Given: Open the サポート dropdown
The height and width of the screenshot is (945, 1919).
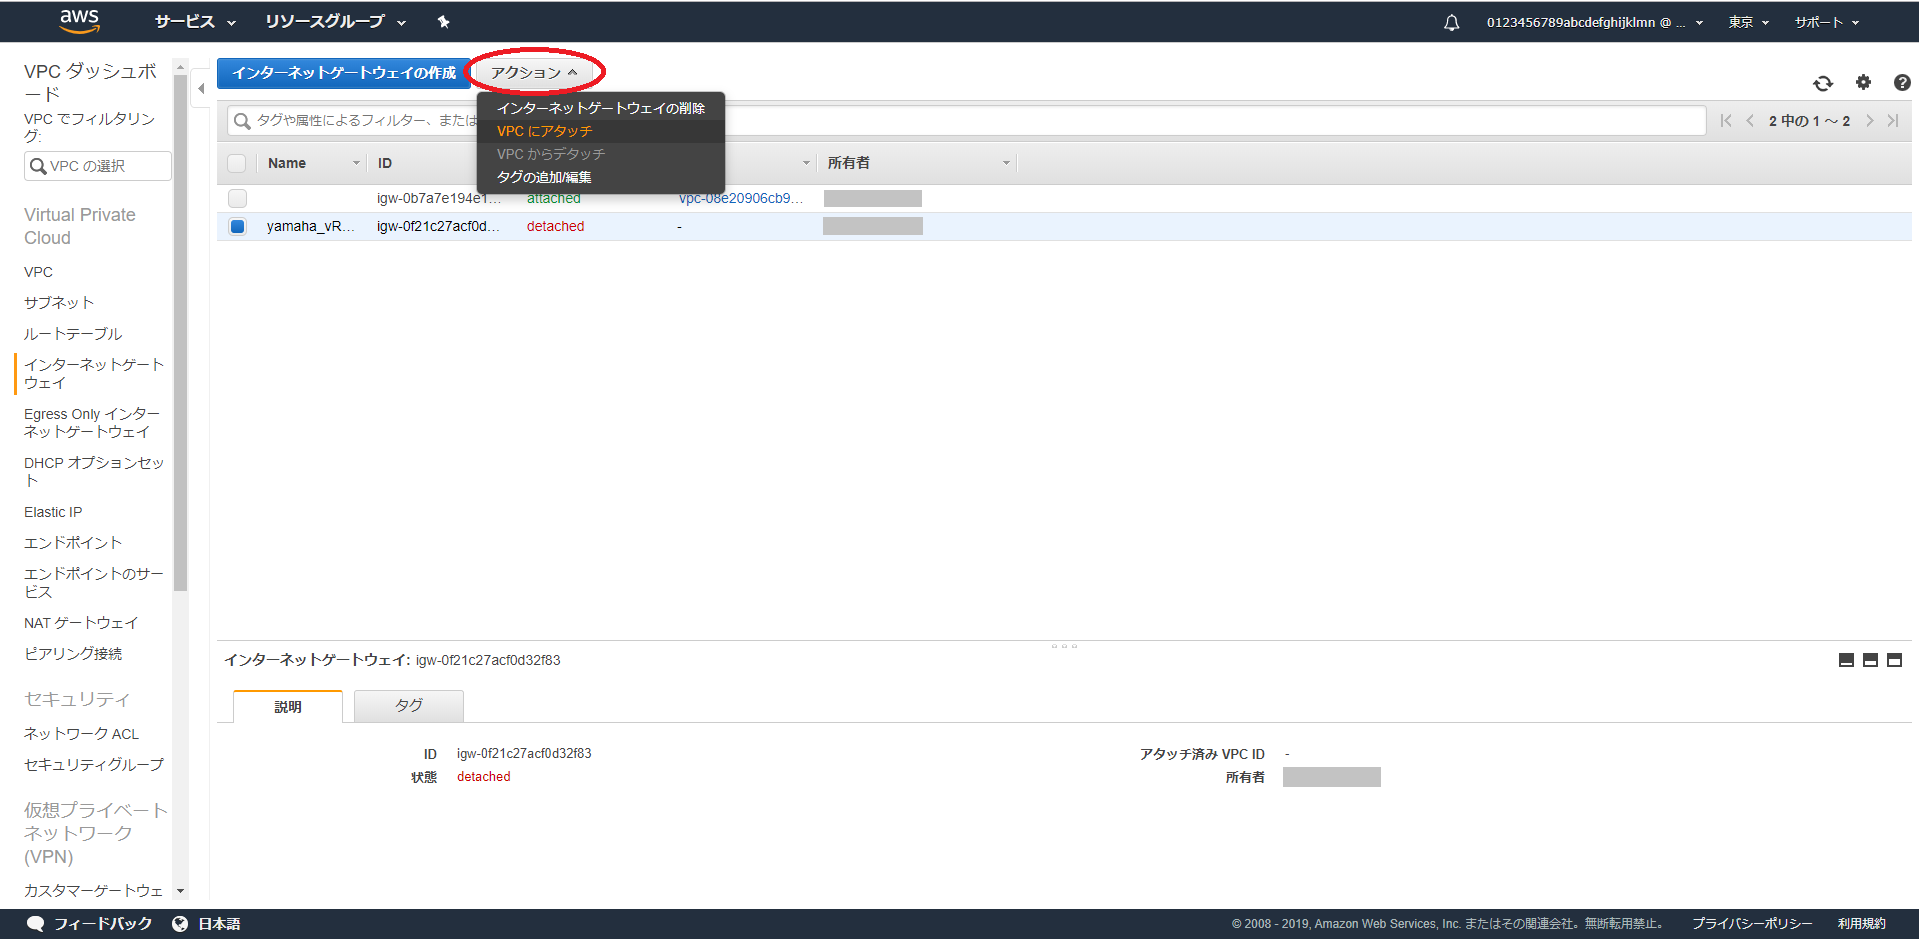Looking at the screenshot, I should 1825,21.
